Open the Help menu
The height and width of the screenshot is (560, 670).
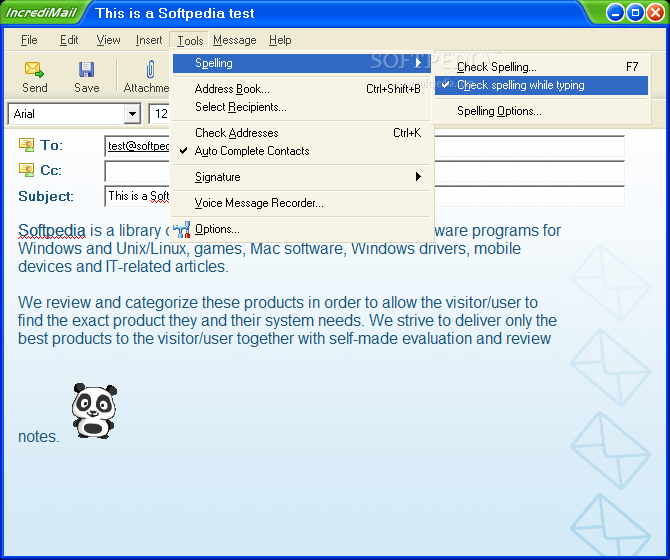coord(280,40)
